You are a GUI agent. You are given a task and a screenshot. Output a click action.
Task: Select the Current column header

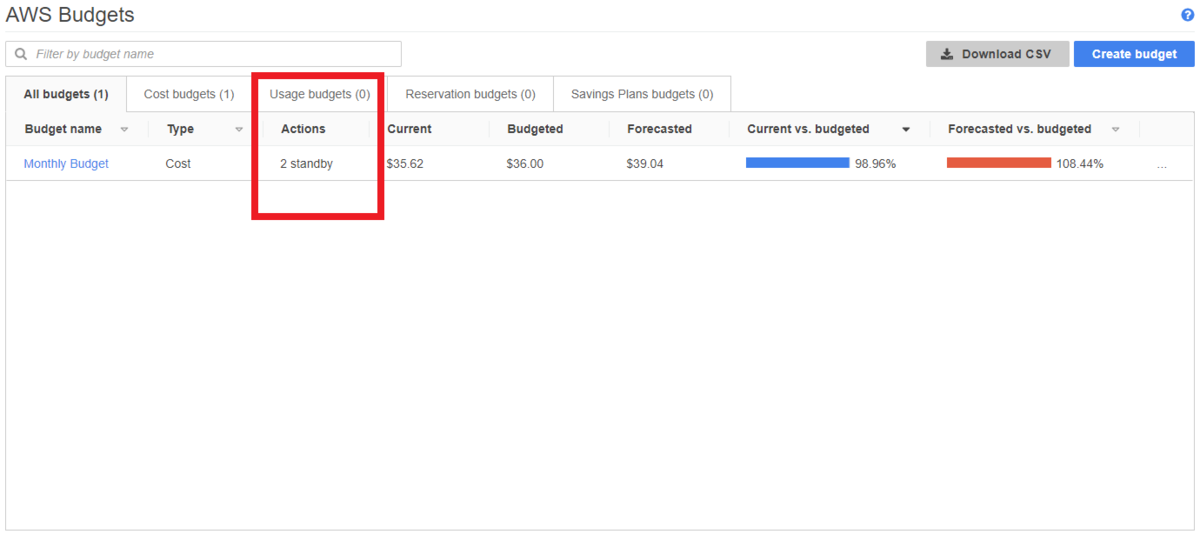pos(409,129)
